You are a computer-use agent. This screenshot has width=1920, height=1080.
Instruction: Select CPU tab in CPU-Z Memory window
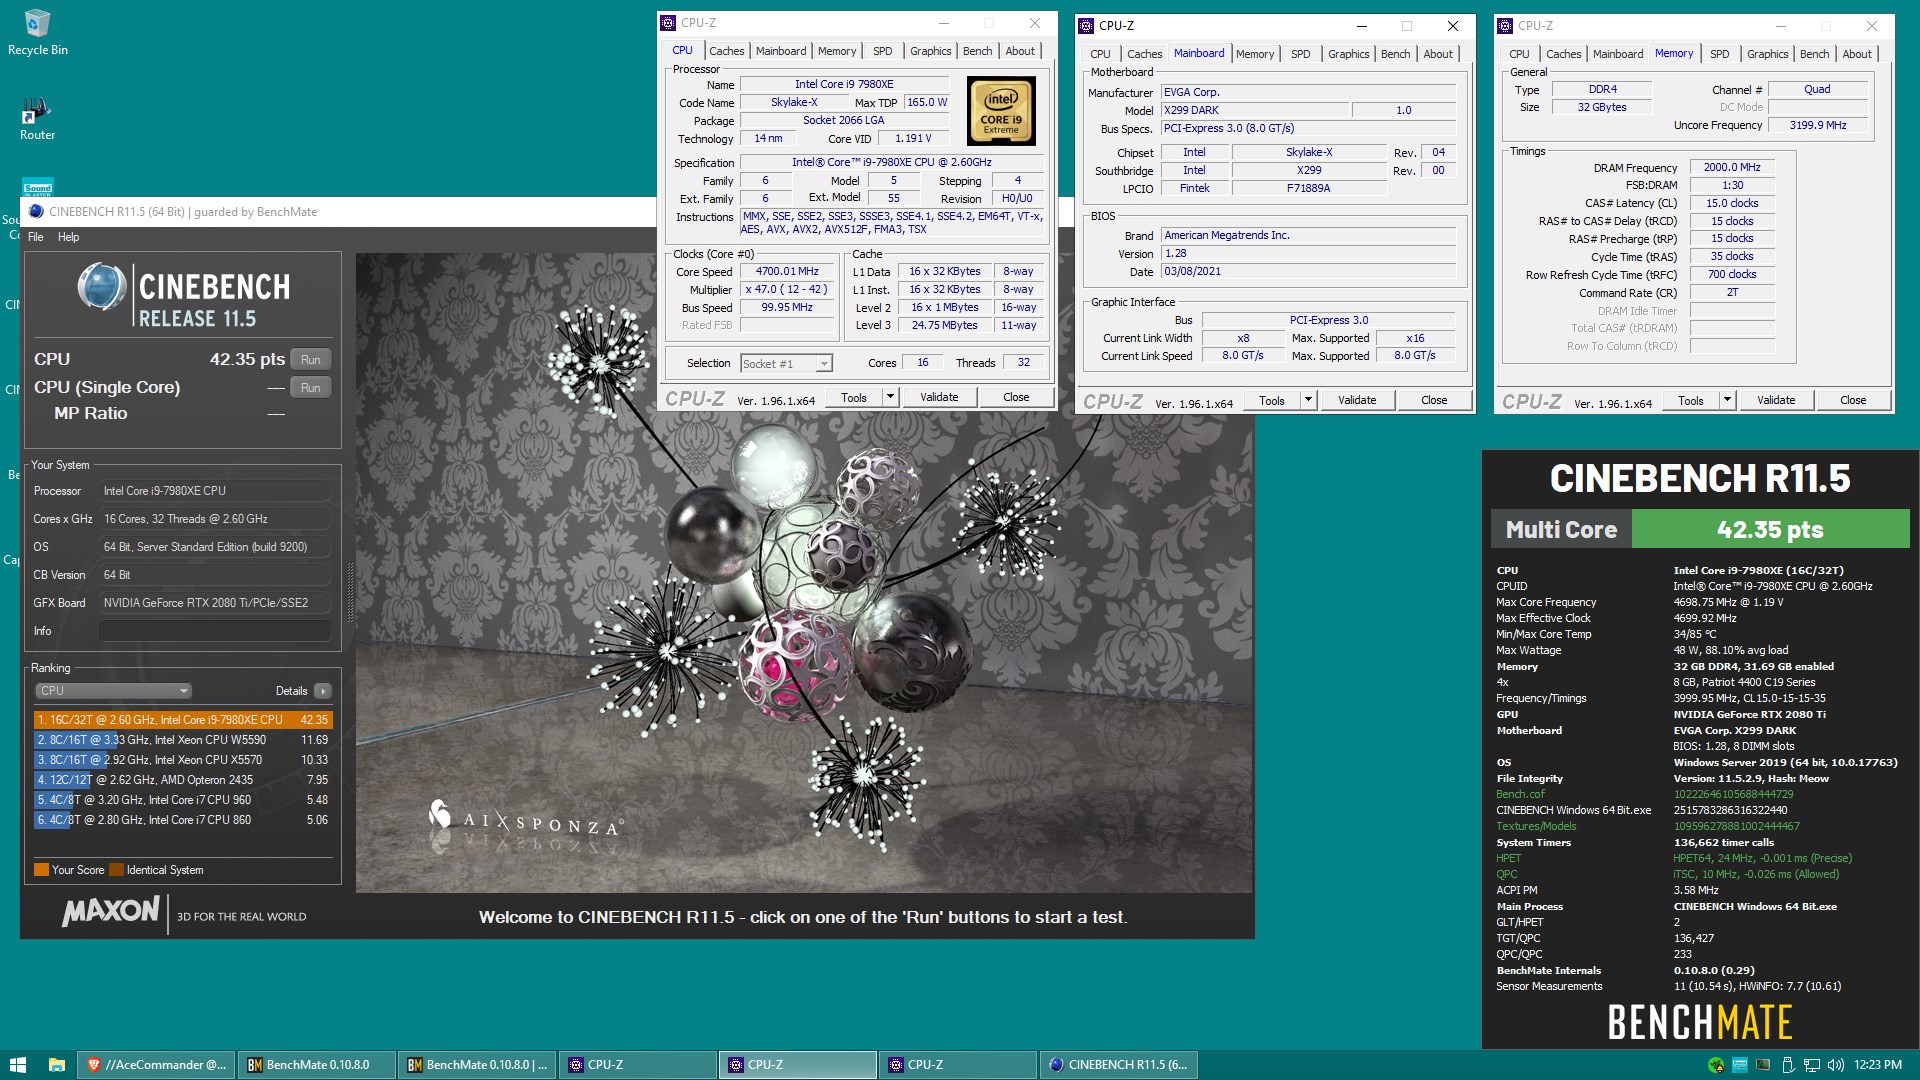(1519, 54)
